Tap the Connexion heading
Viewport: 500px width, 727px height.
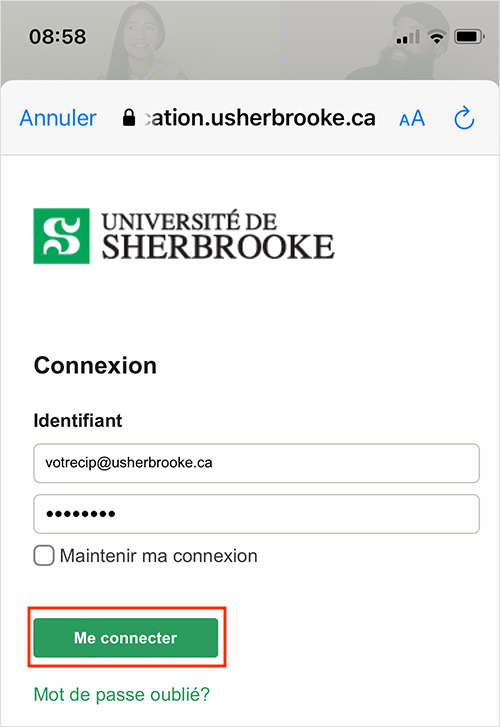95,365
